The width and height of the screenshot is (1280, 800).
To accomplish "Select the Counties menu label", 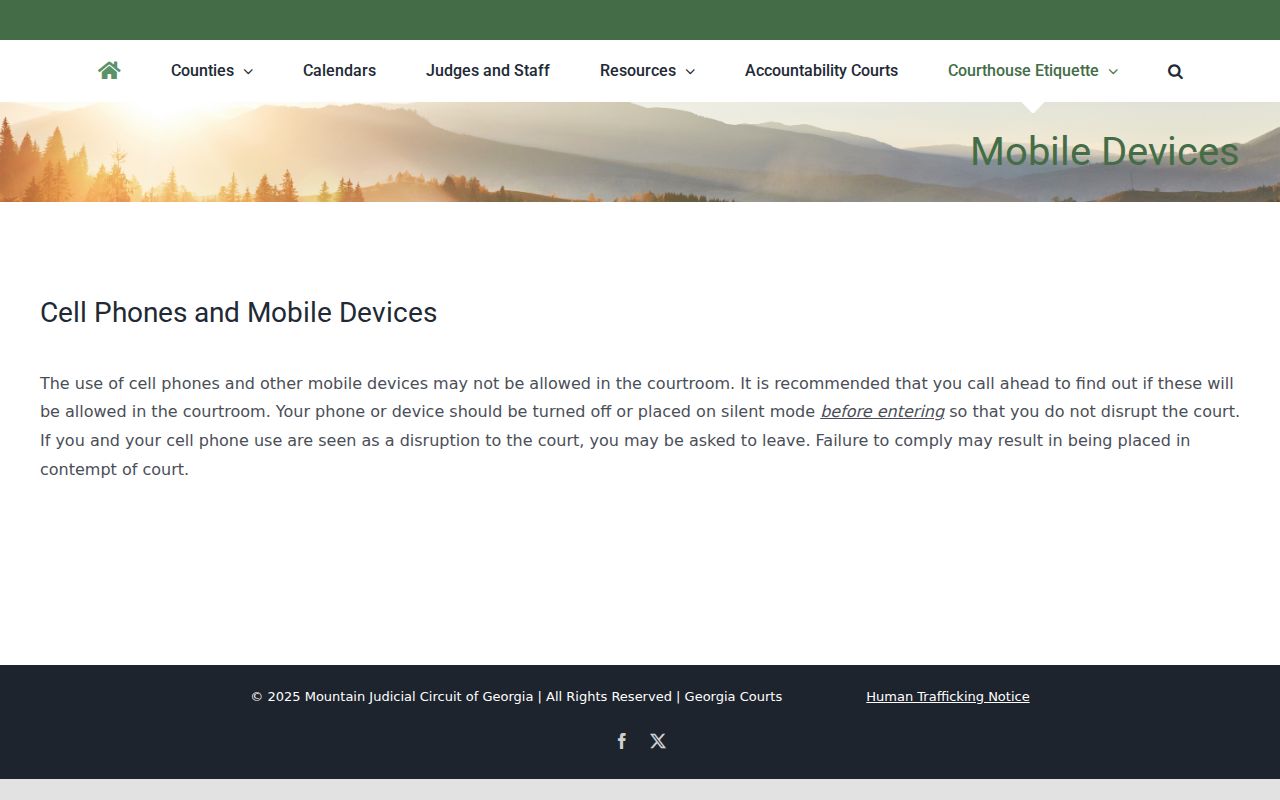I will 202,70.
